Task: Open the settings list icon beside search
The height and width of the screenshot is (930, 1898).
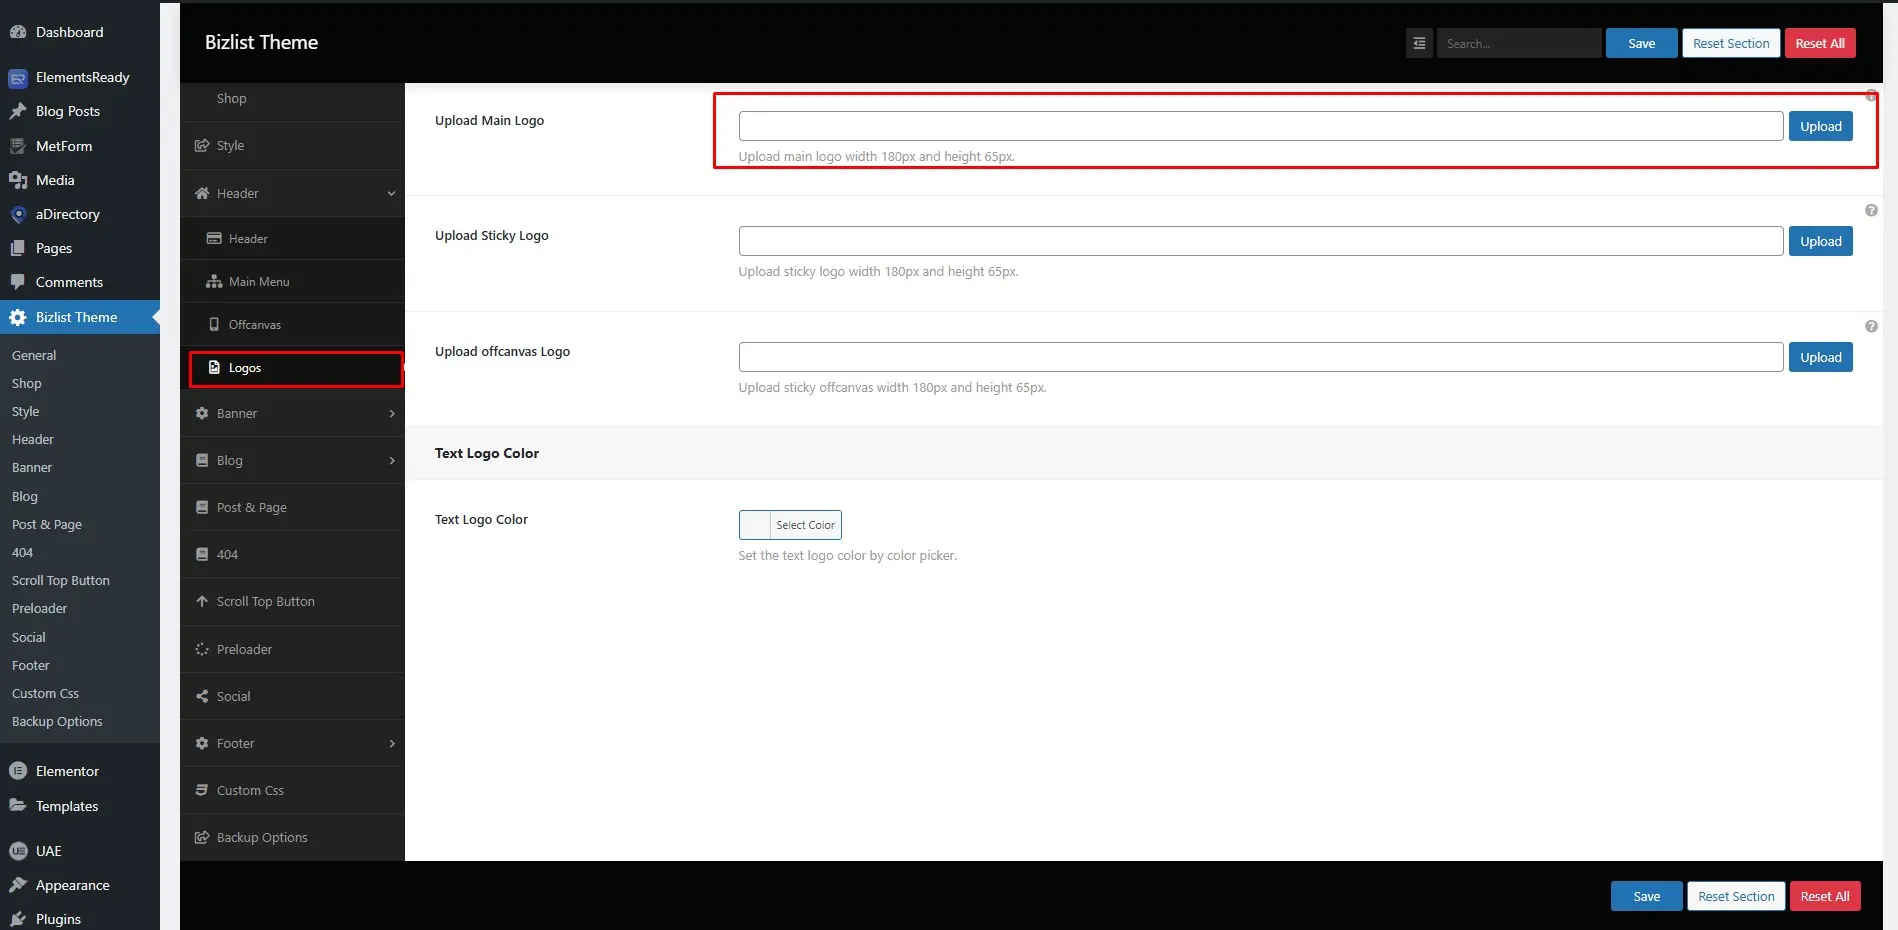Action: [1418, 43]
